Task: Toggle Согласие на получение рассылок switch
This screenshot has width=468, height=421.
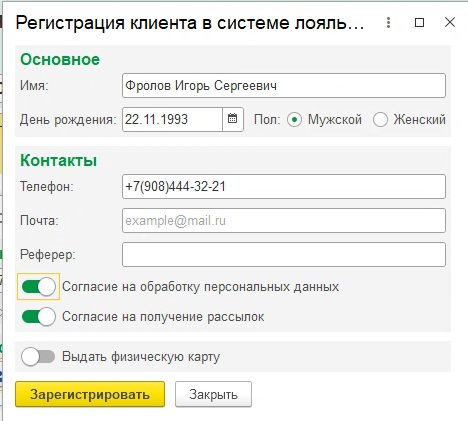Action: point(39,316)
